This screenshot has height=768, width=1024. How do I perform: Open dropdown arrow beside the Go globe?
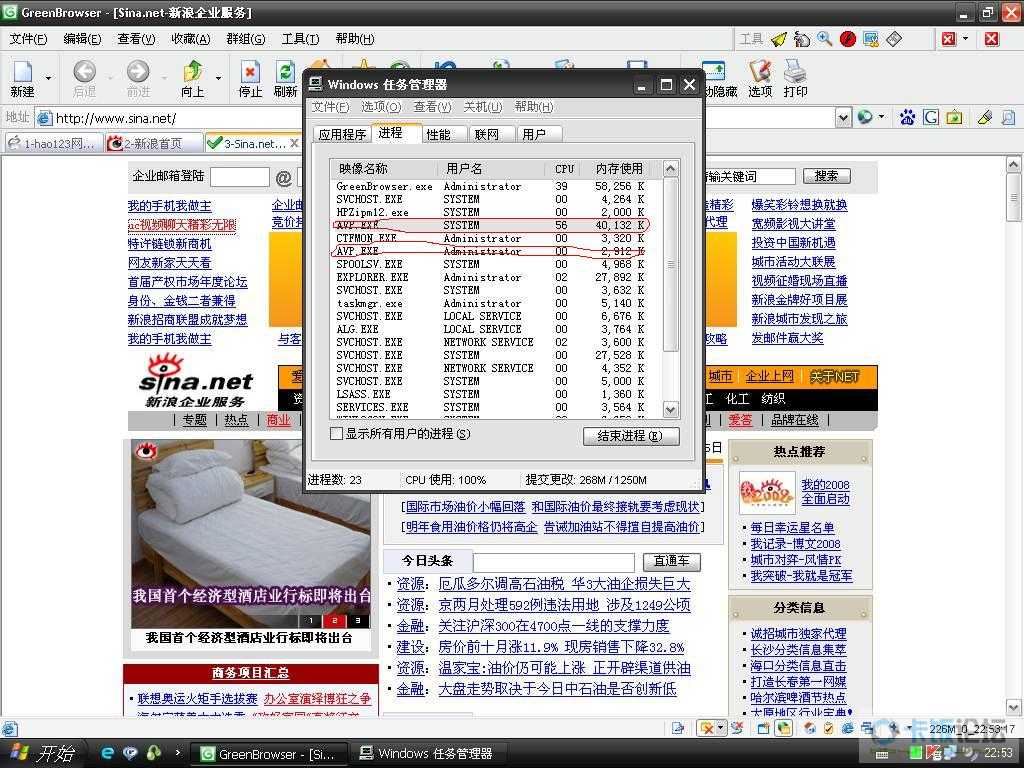881,118
